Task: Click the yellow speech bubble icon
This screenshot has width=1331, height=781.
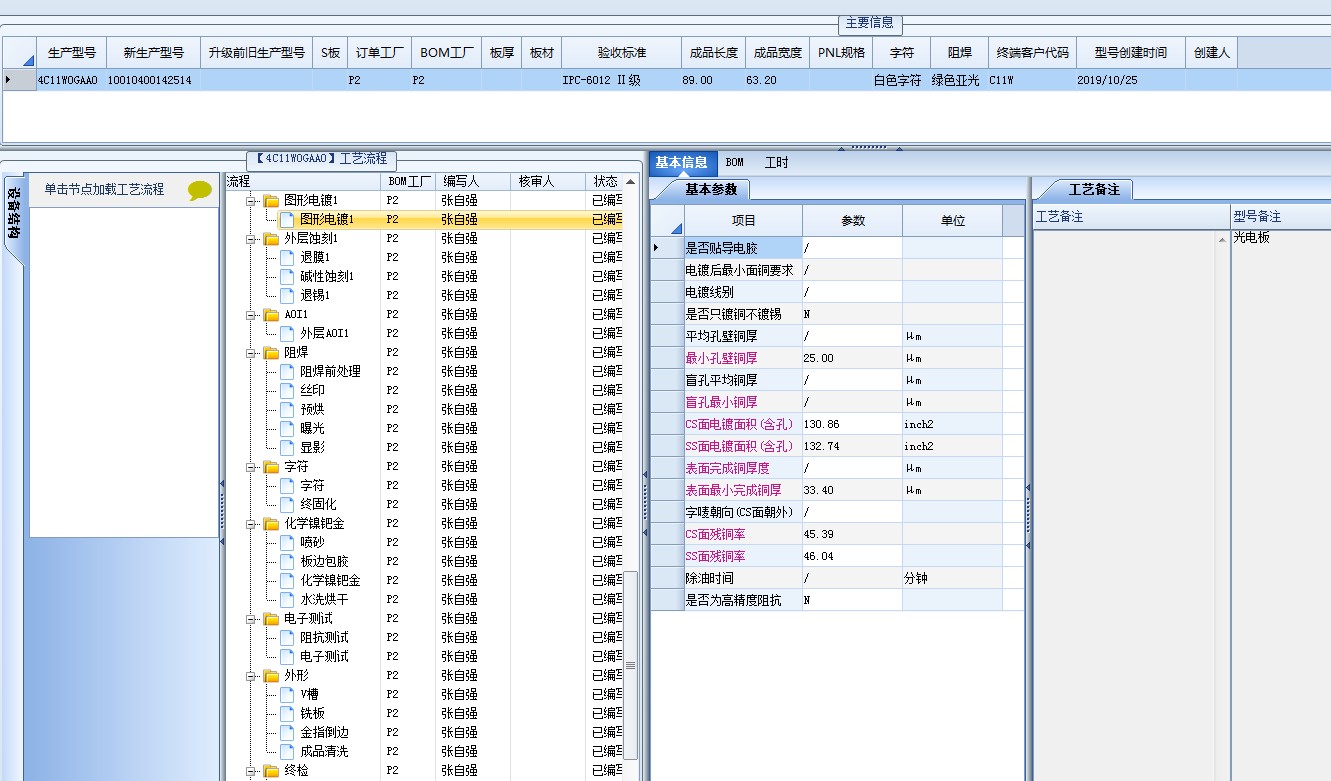Action: pos(200,190)
